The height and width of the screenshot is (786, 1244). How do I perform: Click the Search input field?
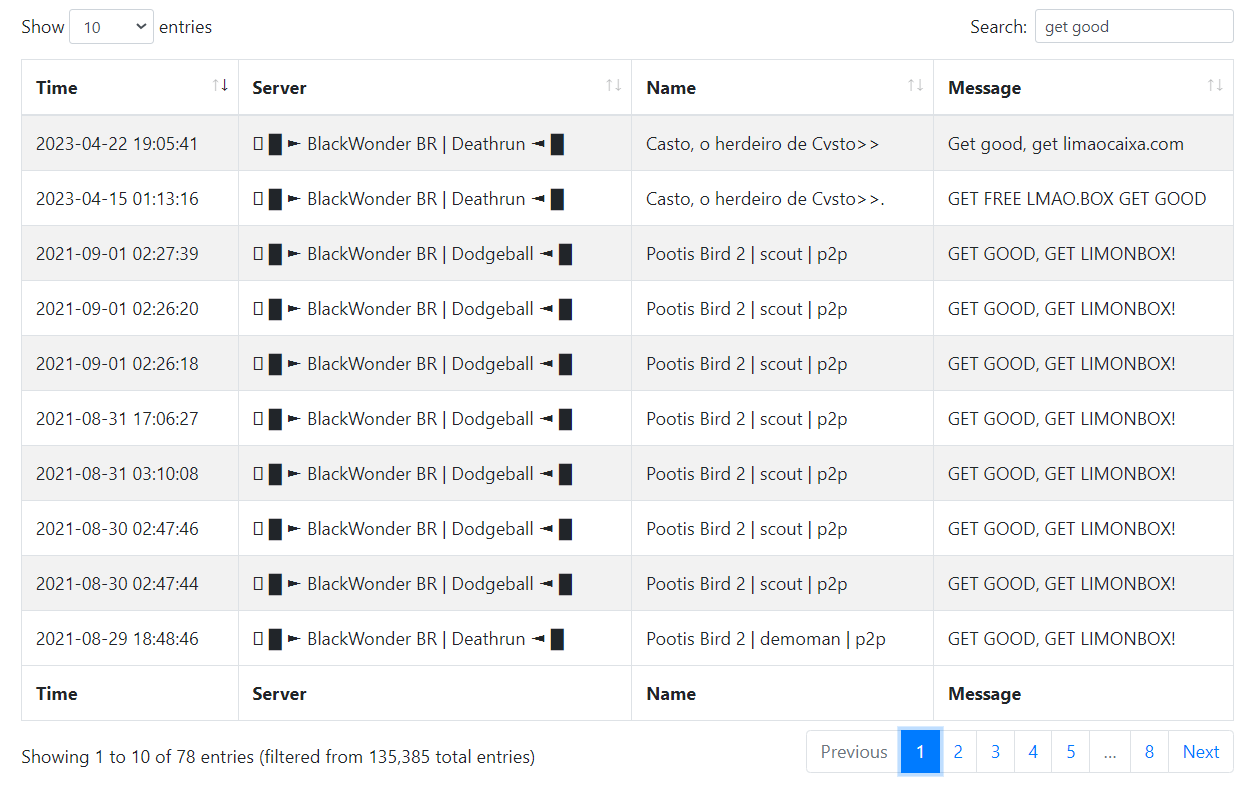point(1134,27)
